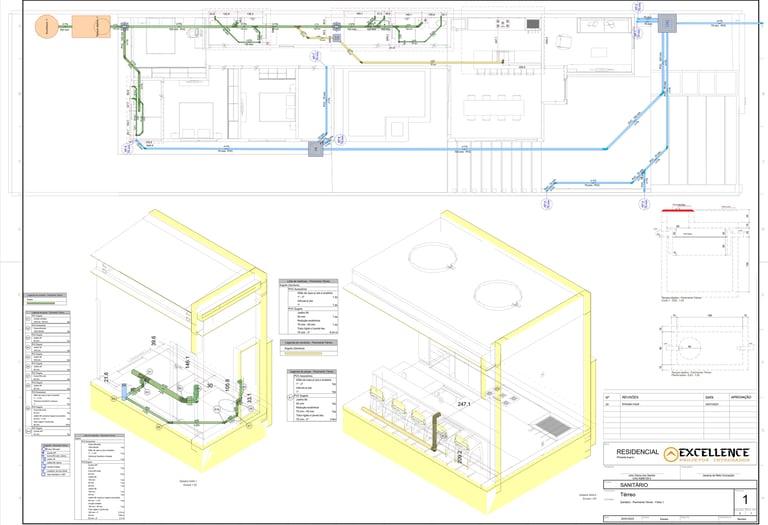Click the SANITÁRIO discipline label
The height and width of the screenshot is (525, 768).
[634, 485]
